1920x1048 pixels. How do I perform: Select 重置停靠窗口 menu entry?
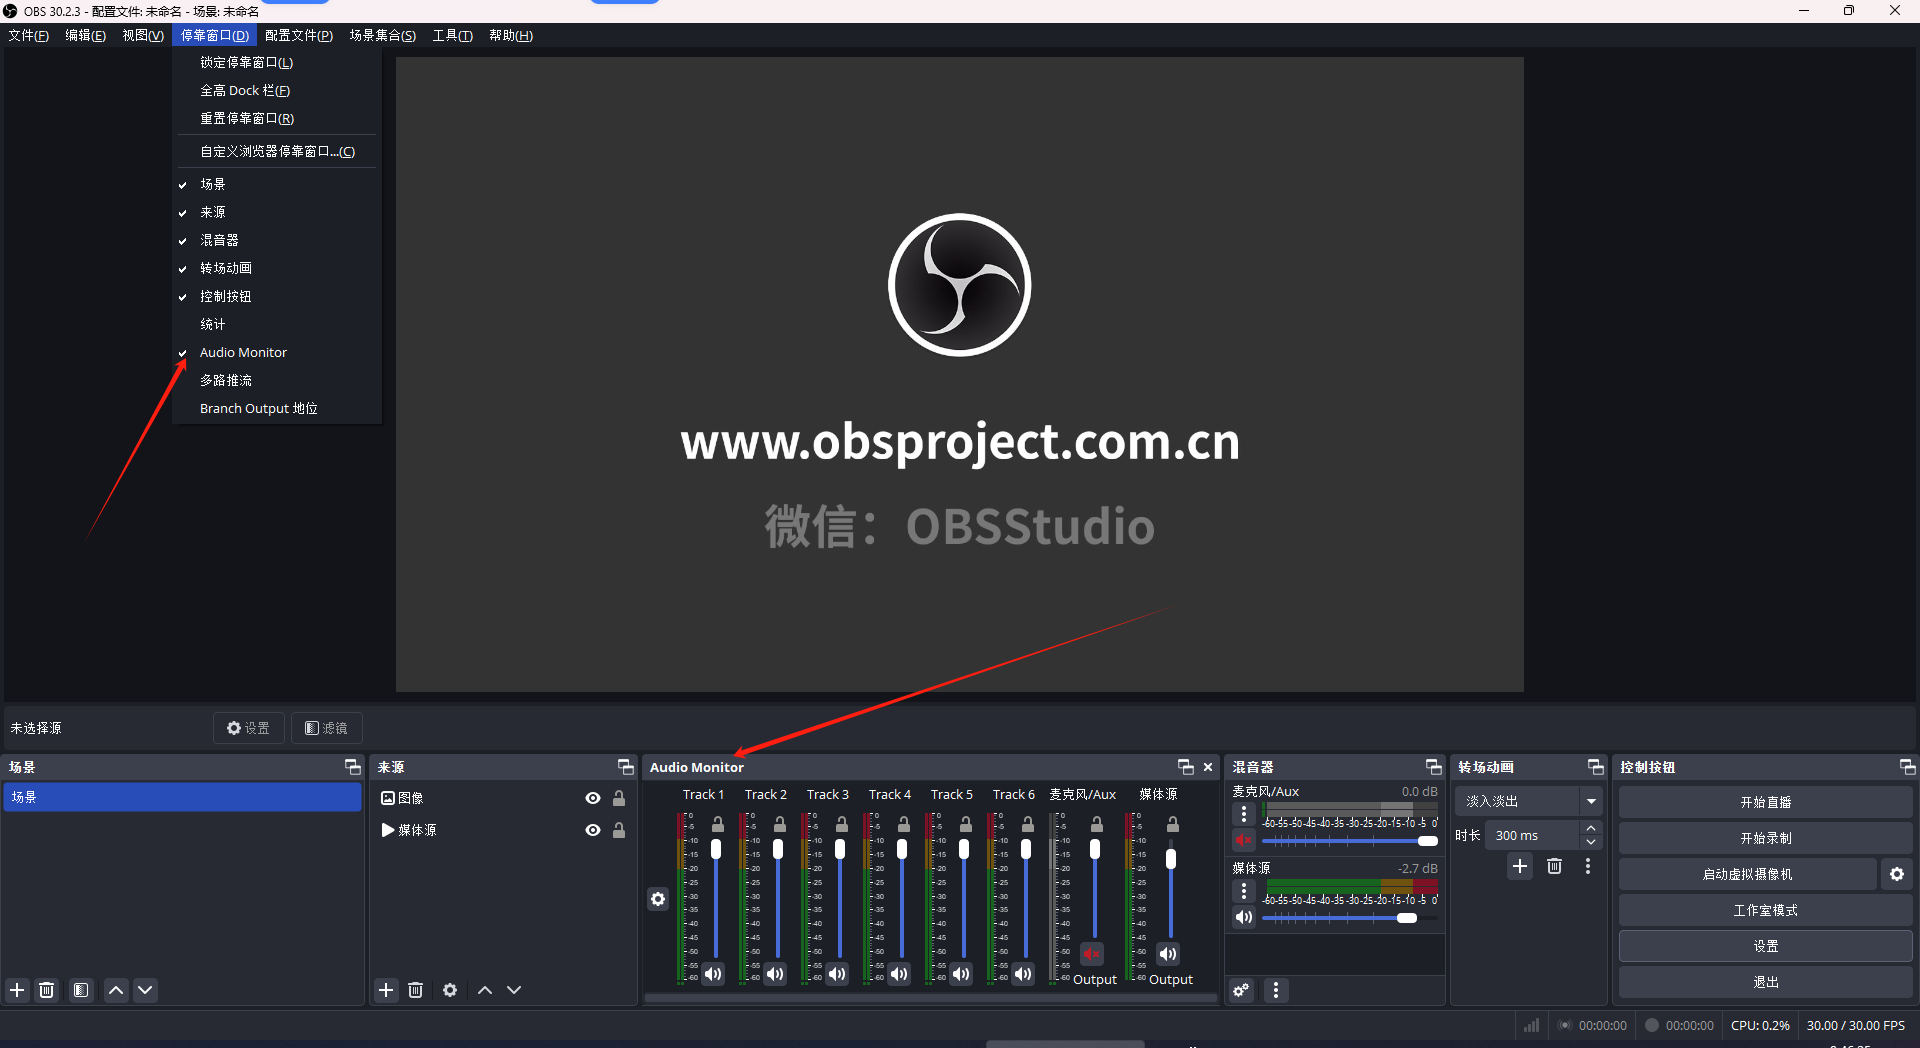[276, 118]
